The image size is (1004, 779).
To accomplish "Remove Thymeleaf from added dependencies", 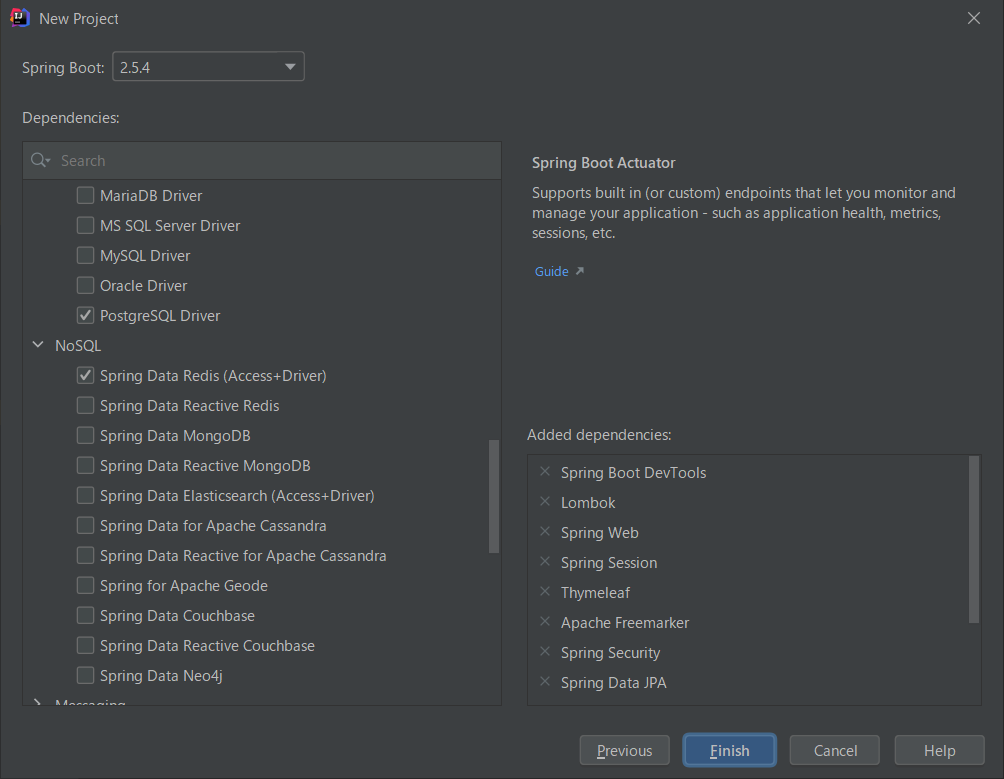I will click(545, 592).
